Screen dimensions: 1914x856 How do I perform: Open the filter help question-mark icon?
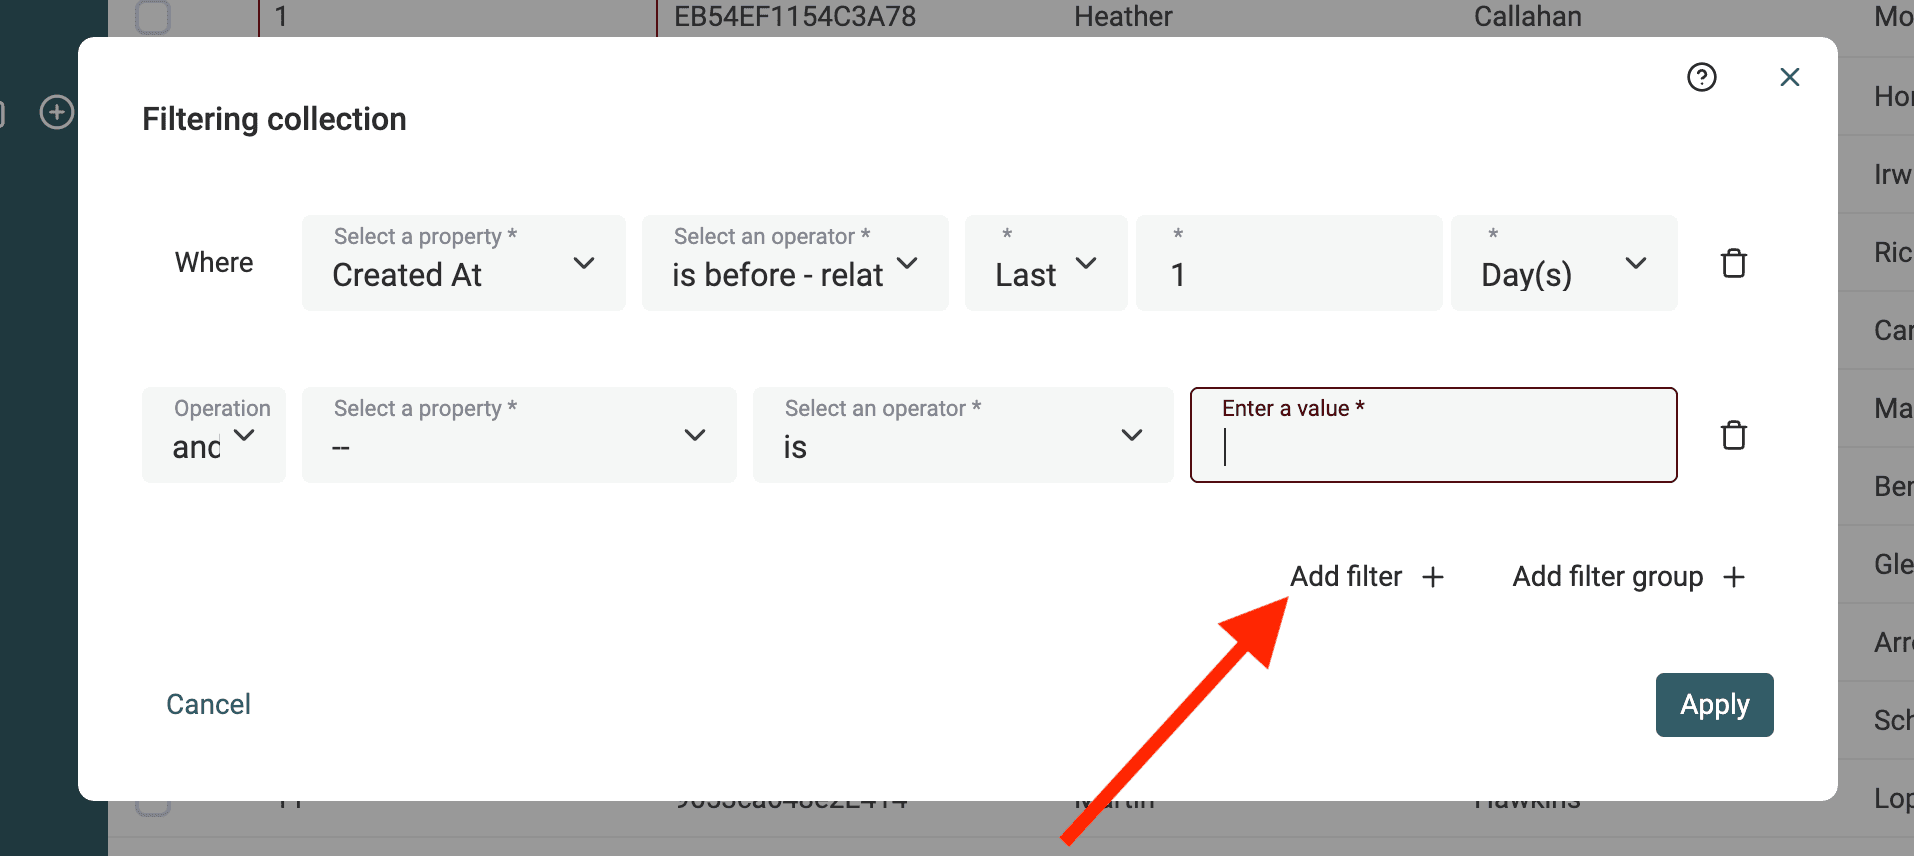point(1701,77)
